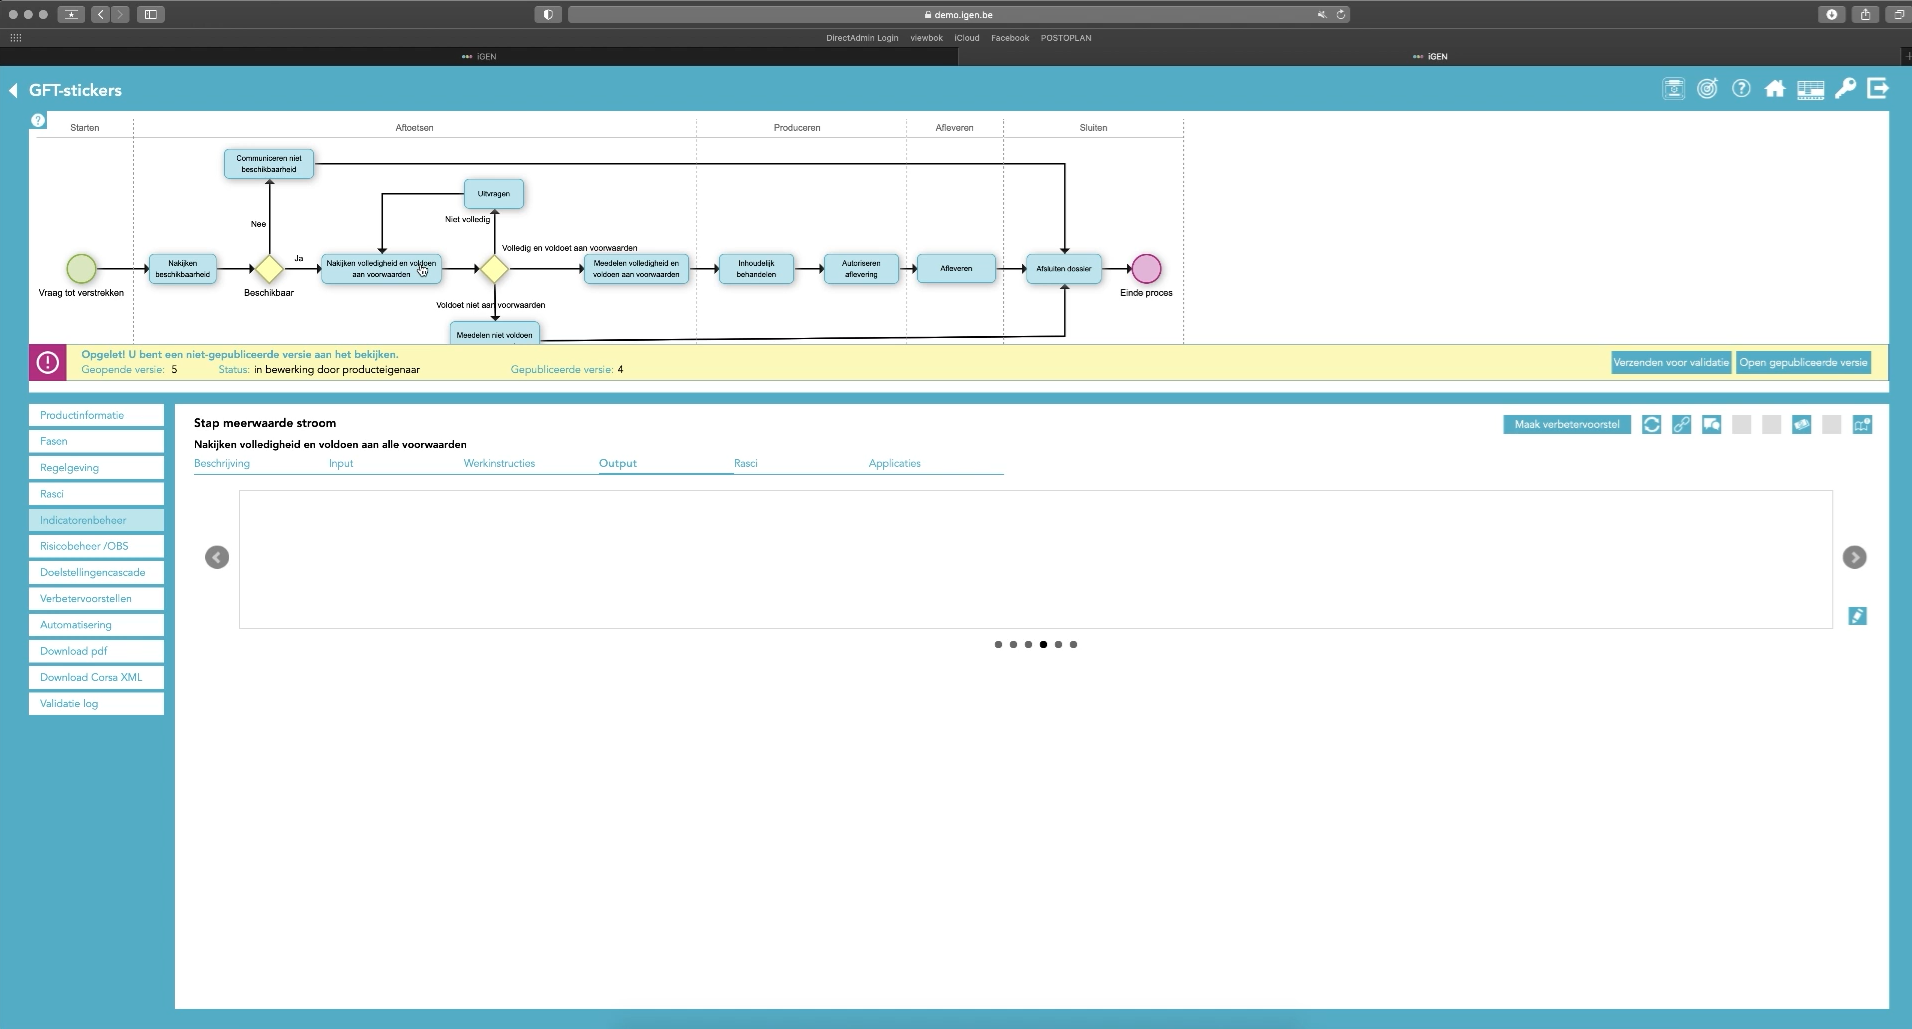Viewport: 1912px width, 1029px height.
Task: Log out with the exit arrow icon
Action: (1878, 89)
